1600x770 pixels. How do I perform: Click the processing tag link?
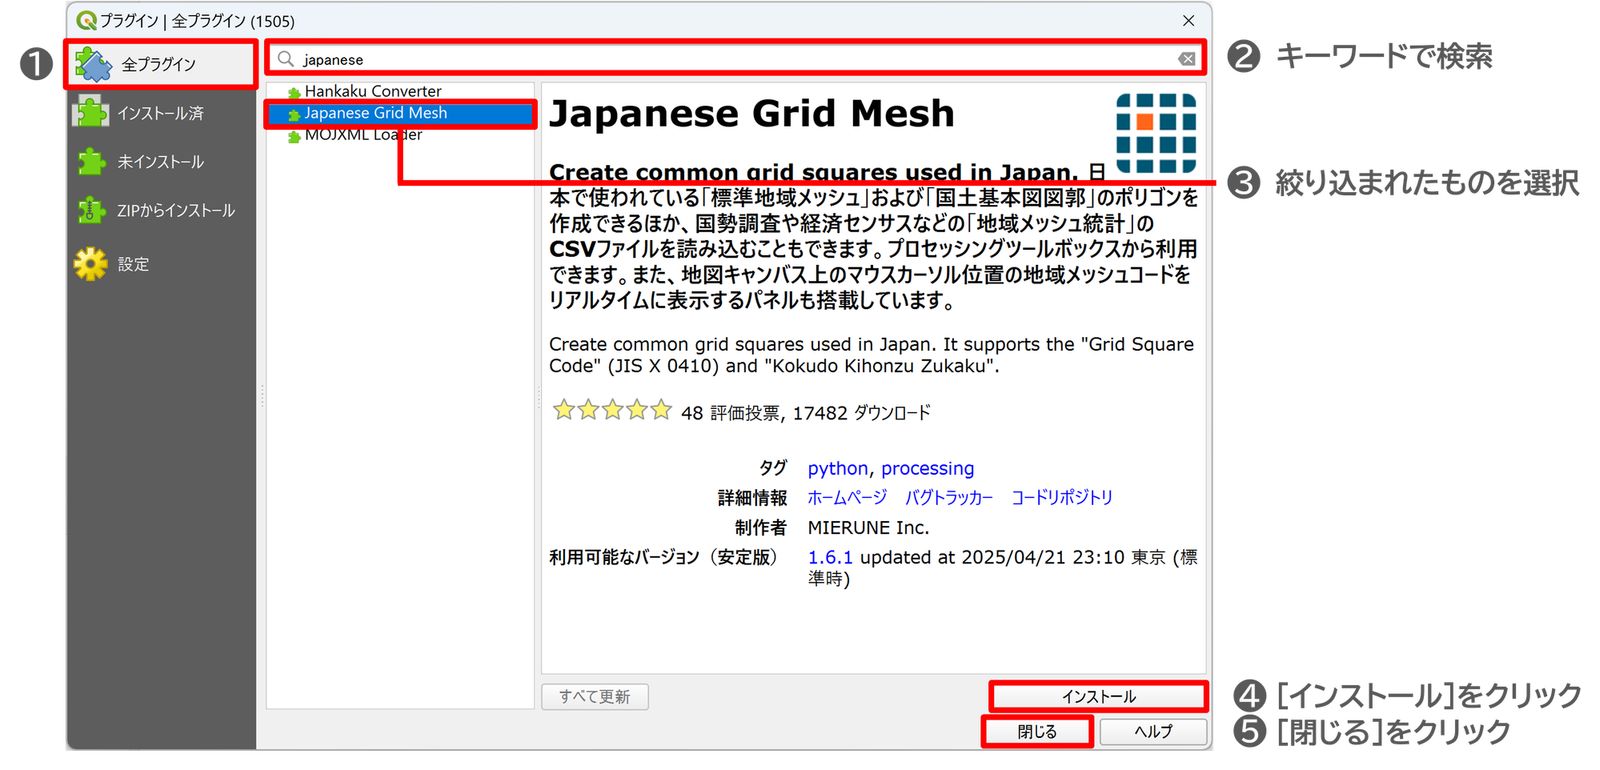tap(927, 468)
